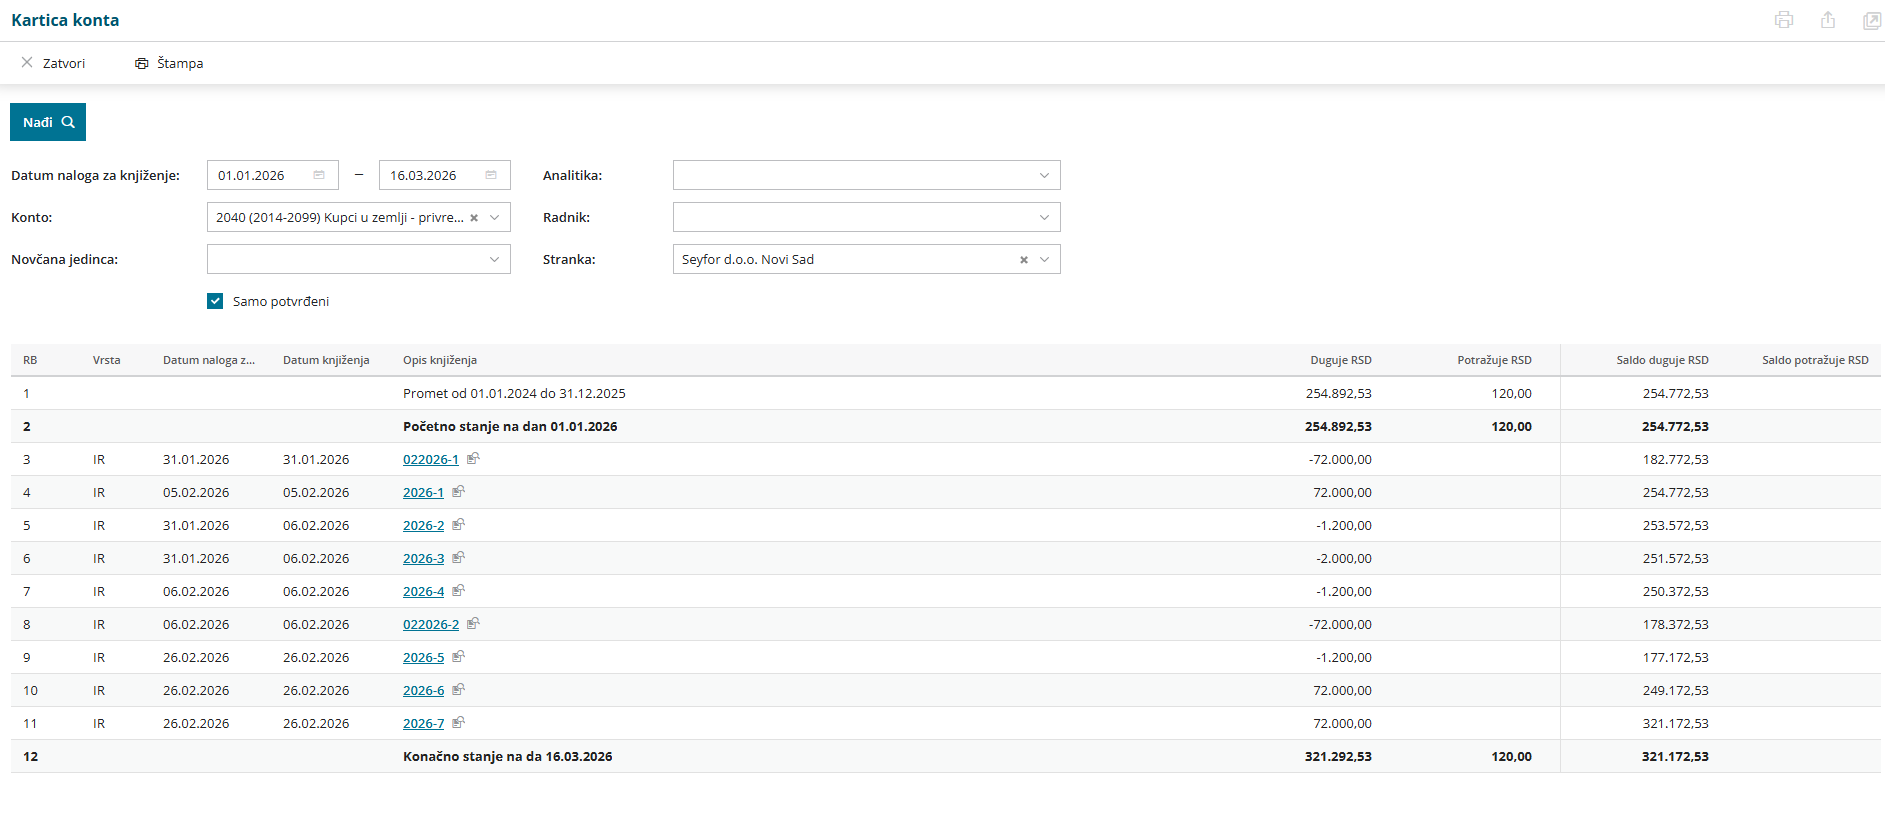The width and height of the screenshot is (1885, 837).
Task: Click calendar icon in start date field
Action: pyautogui.click(x=319, y=175)
